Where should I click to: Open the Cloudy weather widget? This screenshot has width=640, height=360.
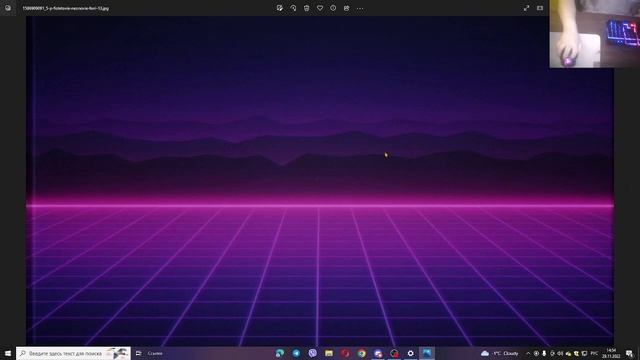(x=500, y=353)
